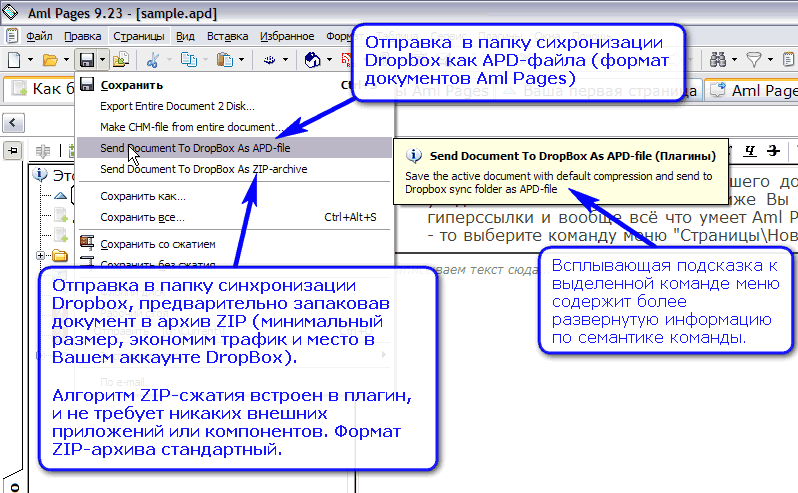
Task: Click the red RSS toolbar icon
Action: (x=347, y=60)
